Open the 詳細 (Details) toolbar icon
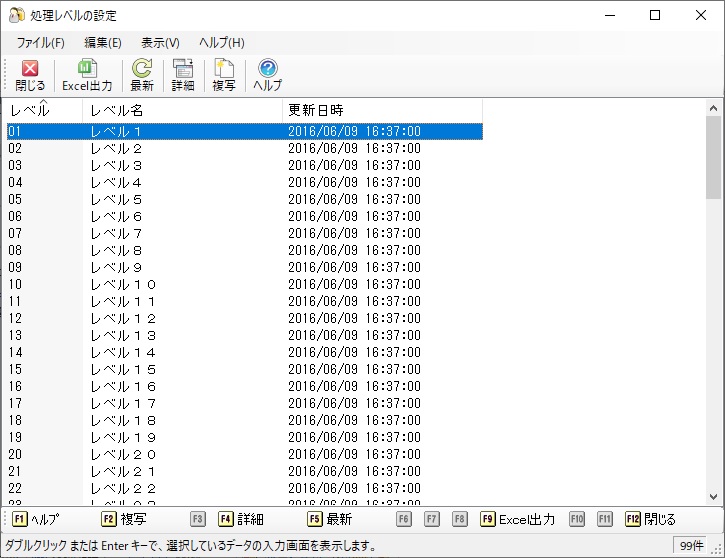The width and height of the screenshot is (725, 558). point(183,69)
